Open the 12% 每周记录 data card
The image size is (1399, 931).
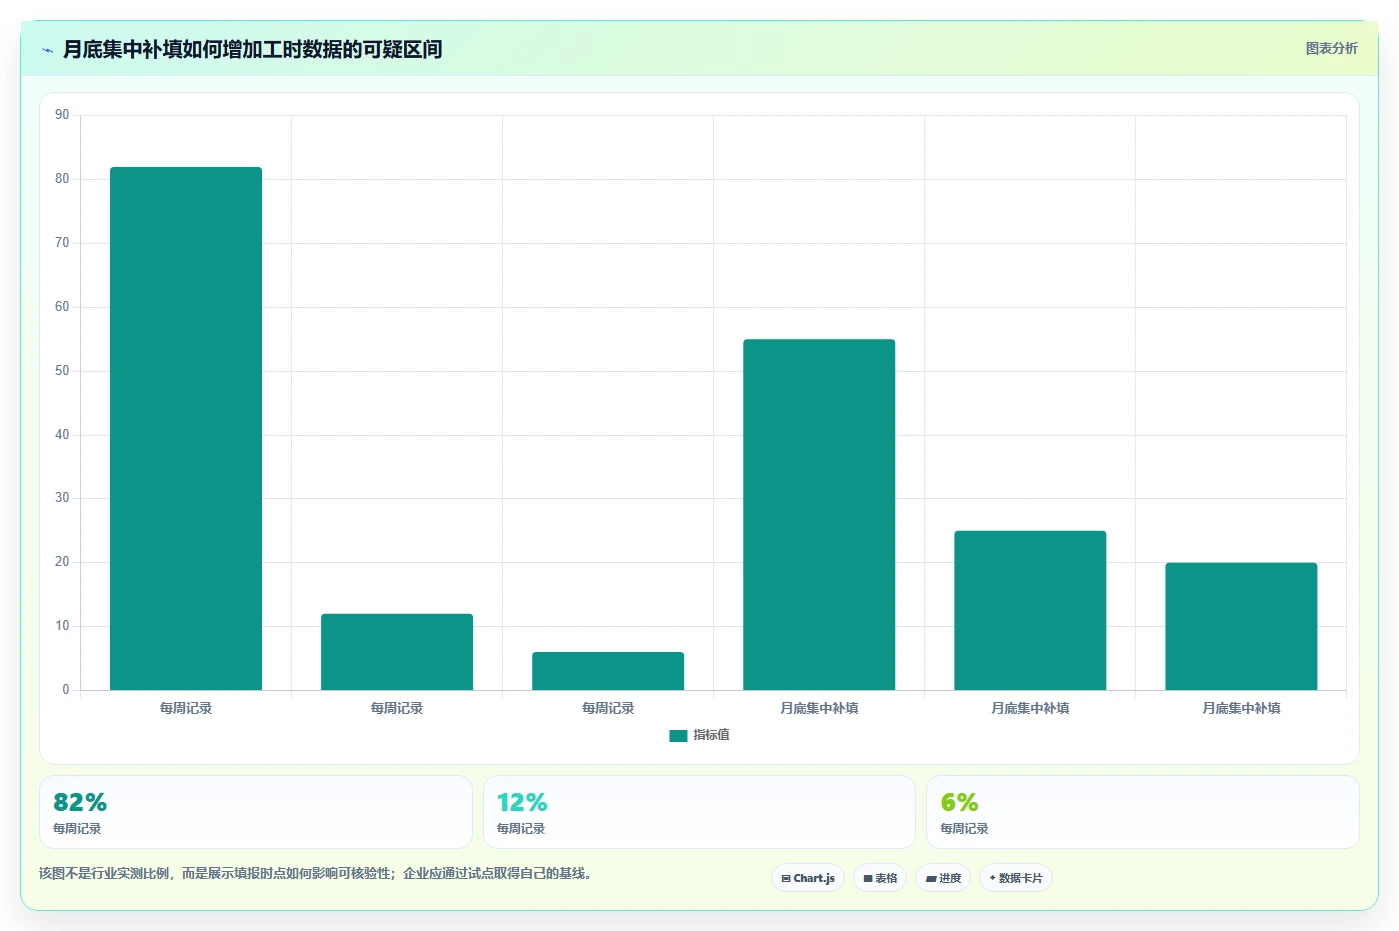click(x=699, y=812)
